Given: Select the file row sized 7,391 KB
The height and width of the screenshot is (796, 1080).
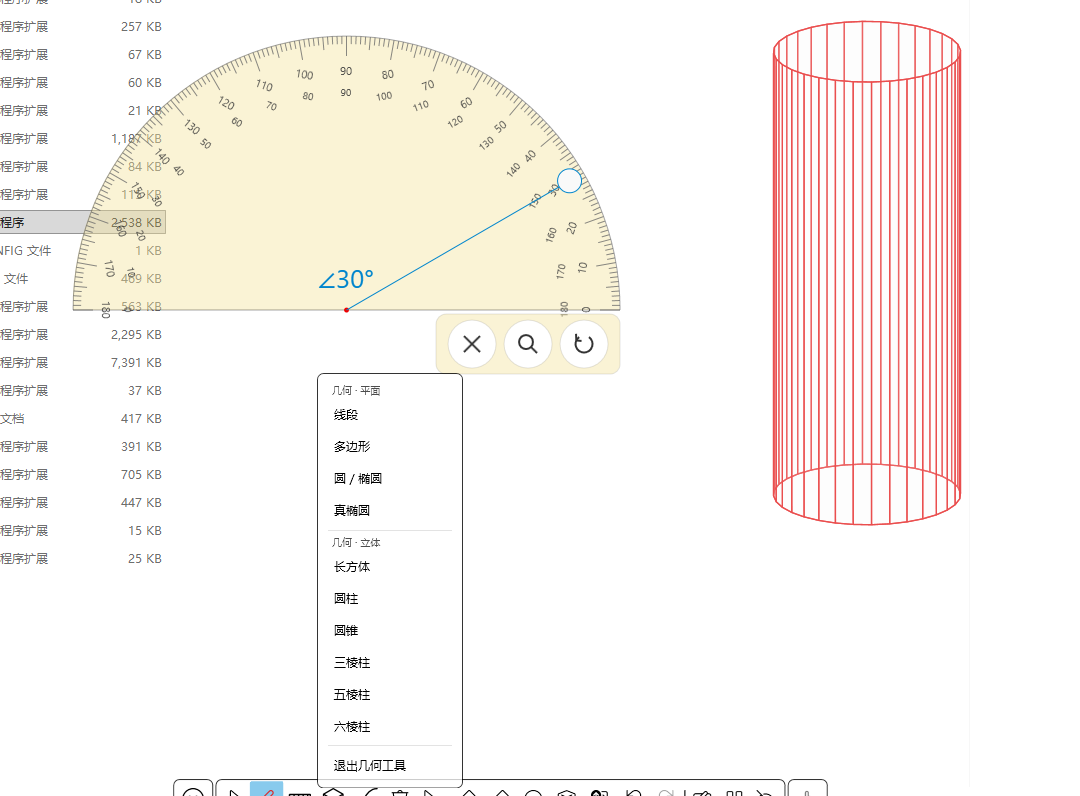Looking at the screenshot, I should pos(83,362).
